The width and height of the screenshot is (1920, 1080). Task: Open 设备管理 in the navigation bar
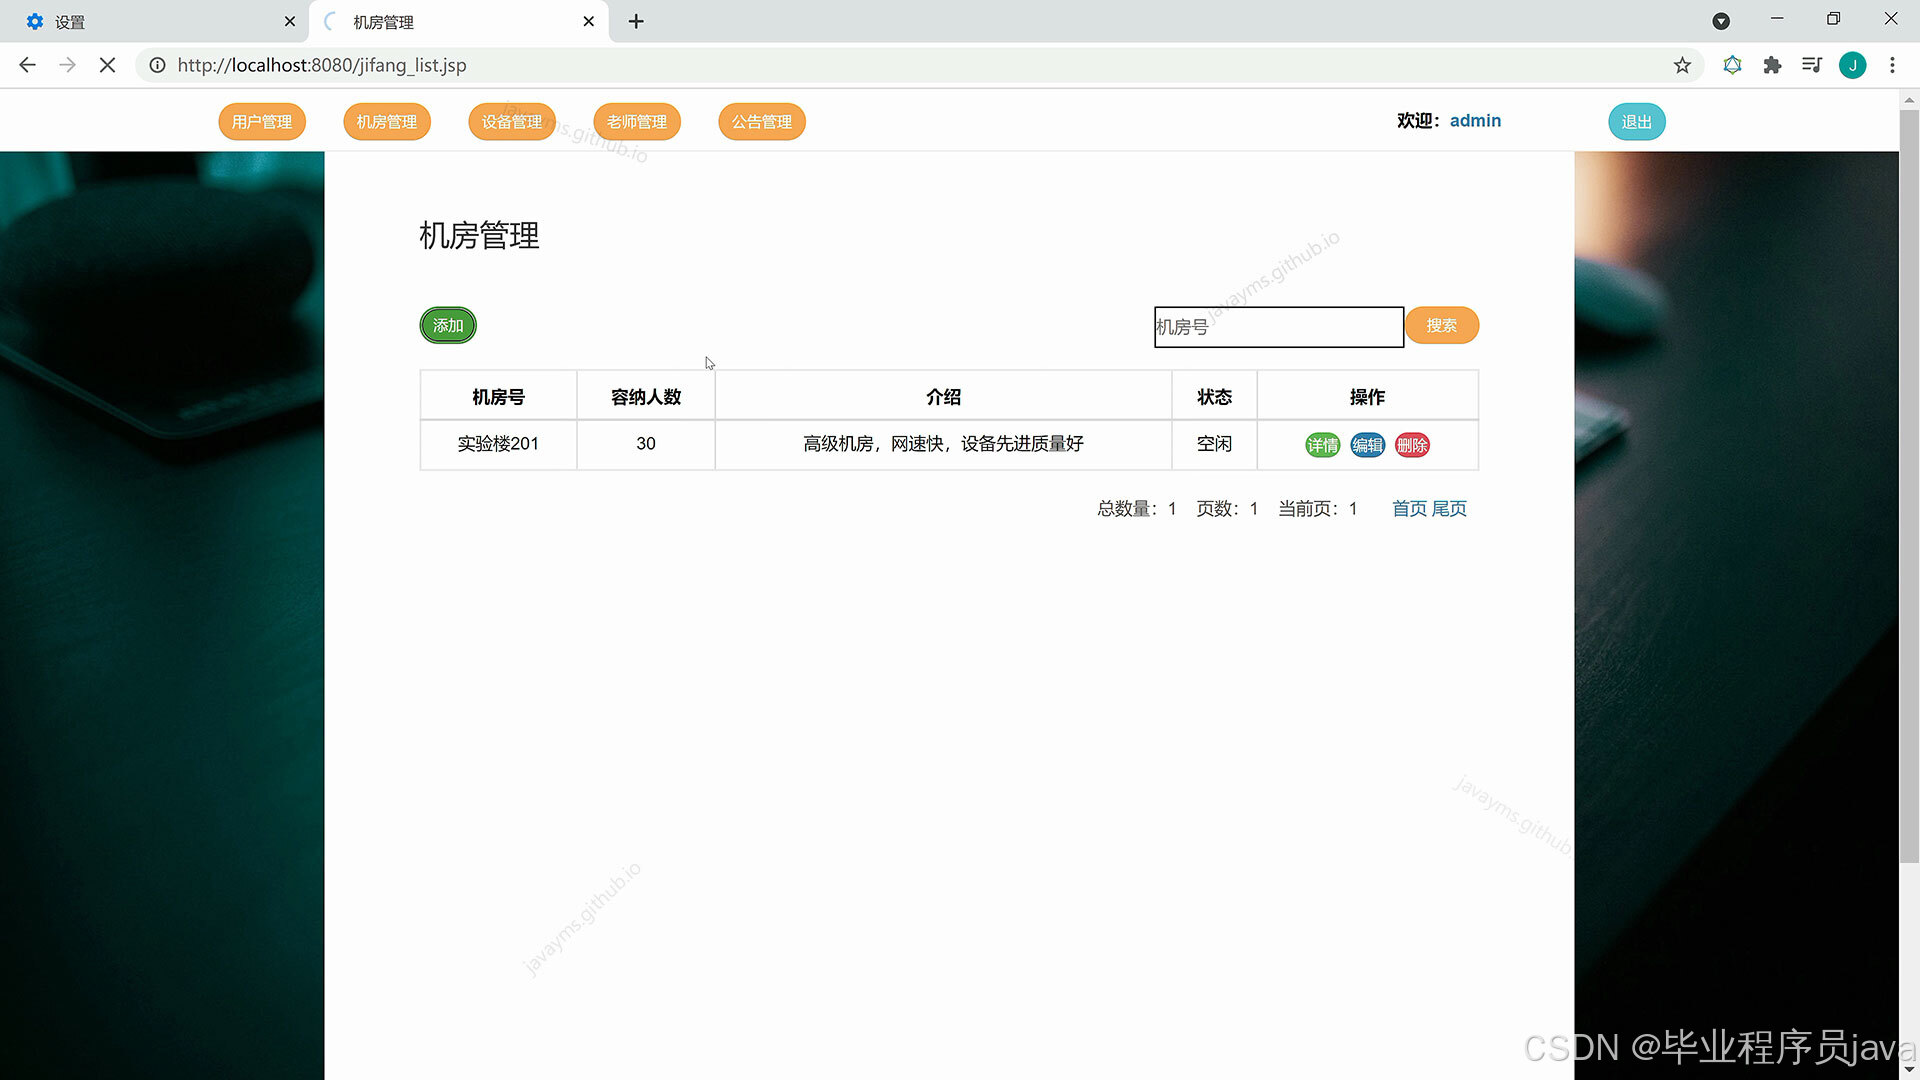512,122
